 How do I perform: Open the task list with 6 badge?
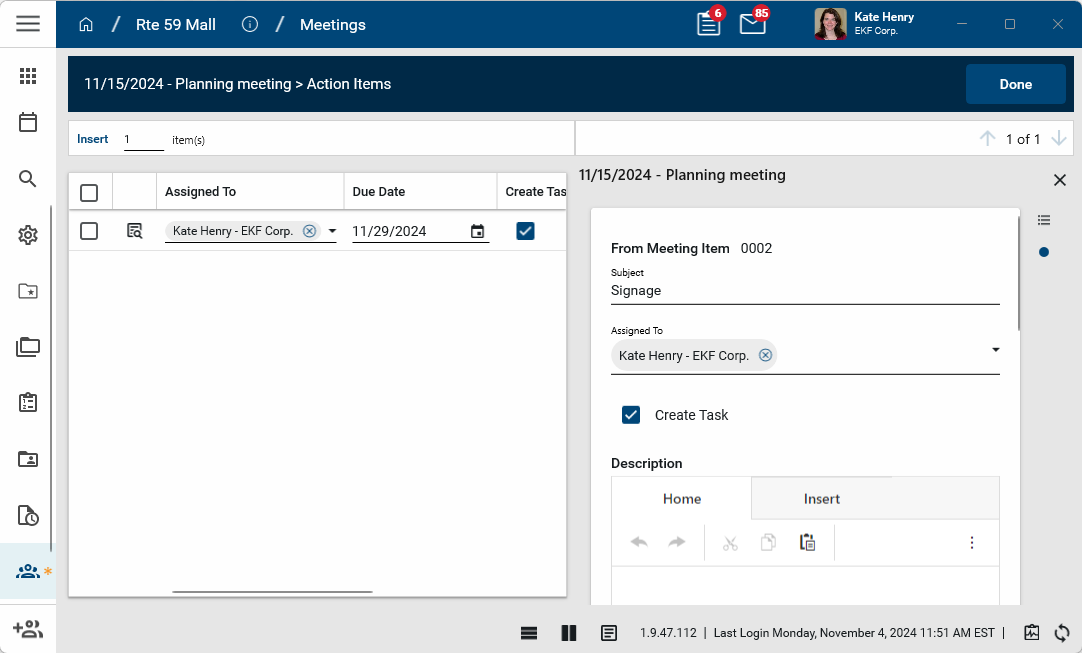click(709, 24)
